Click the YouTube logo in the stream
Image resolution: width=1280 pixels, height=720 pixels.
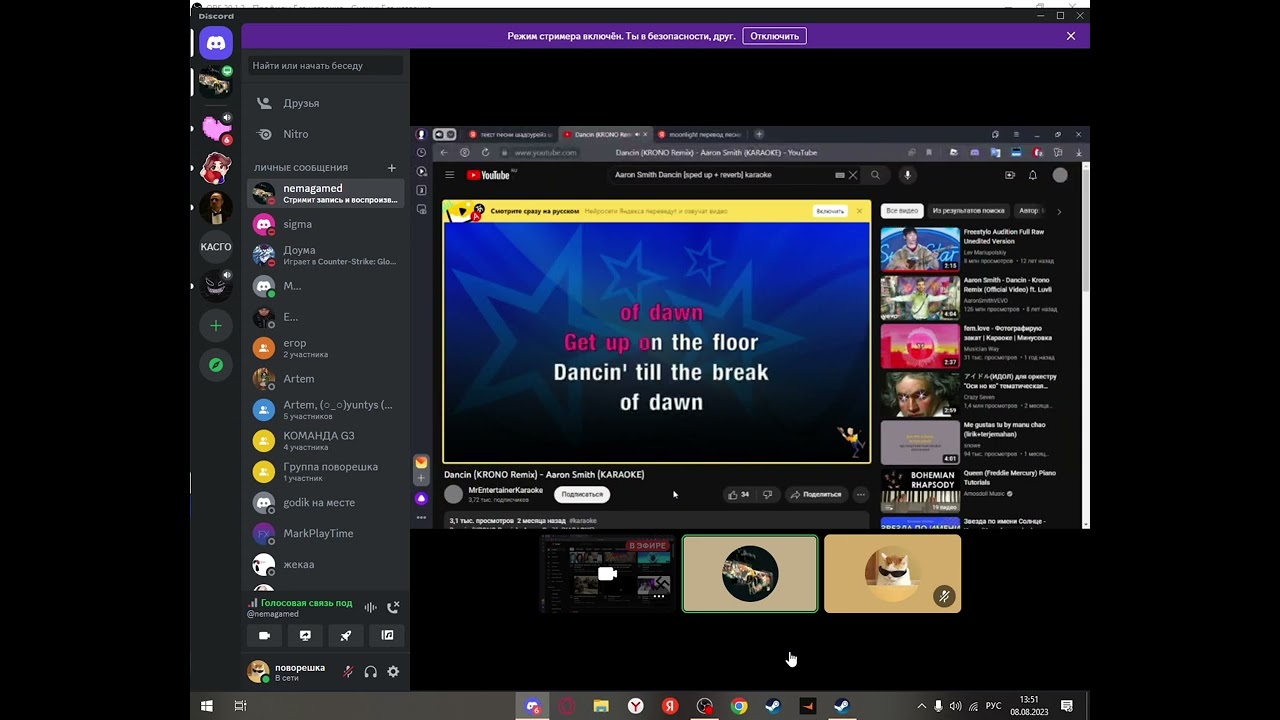click(x=489, y=175)
